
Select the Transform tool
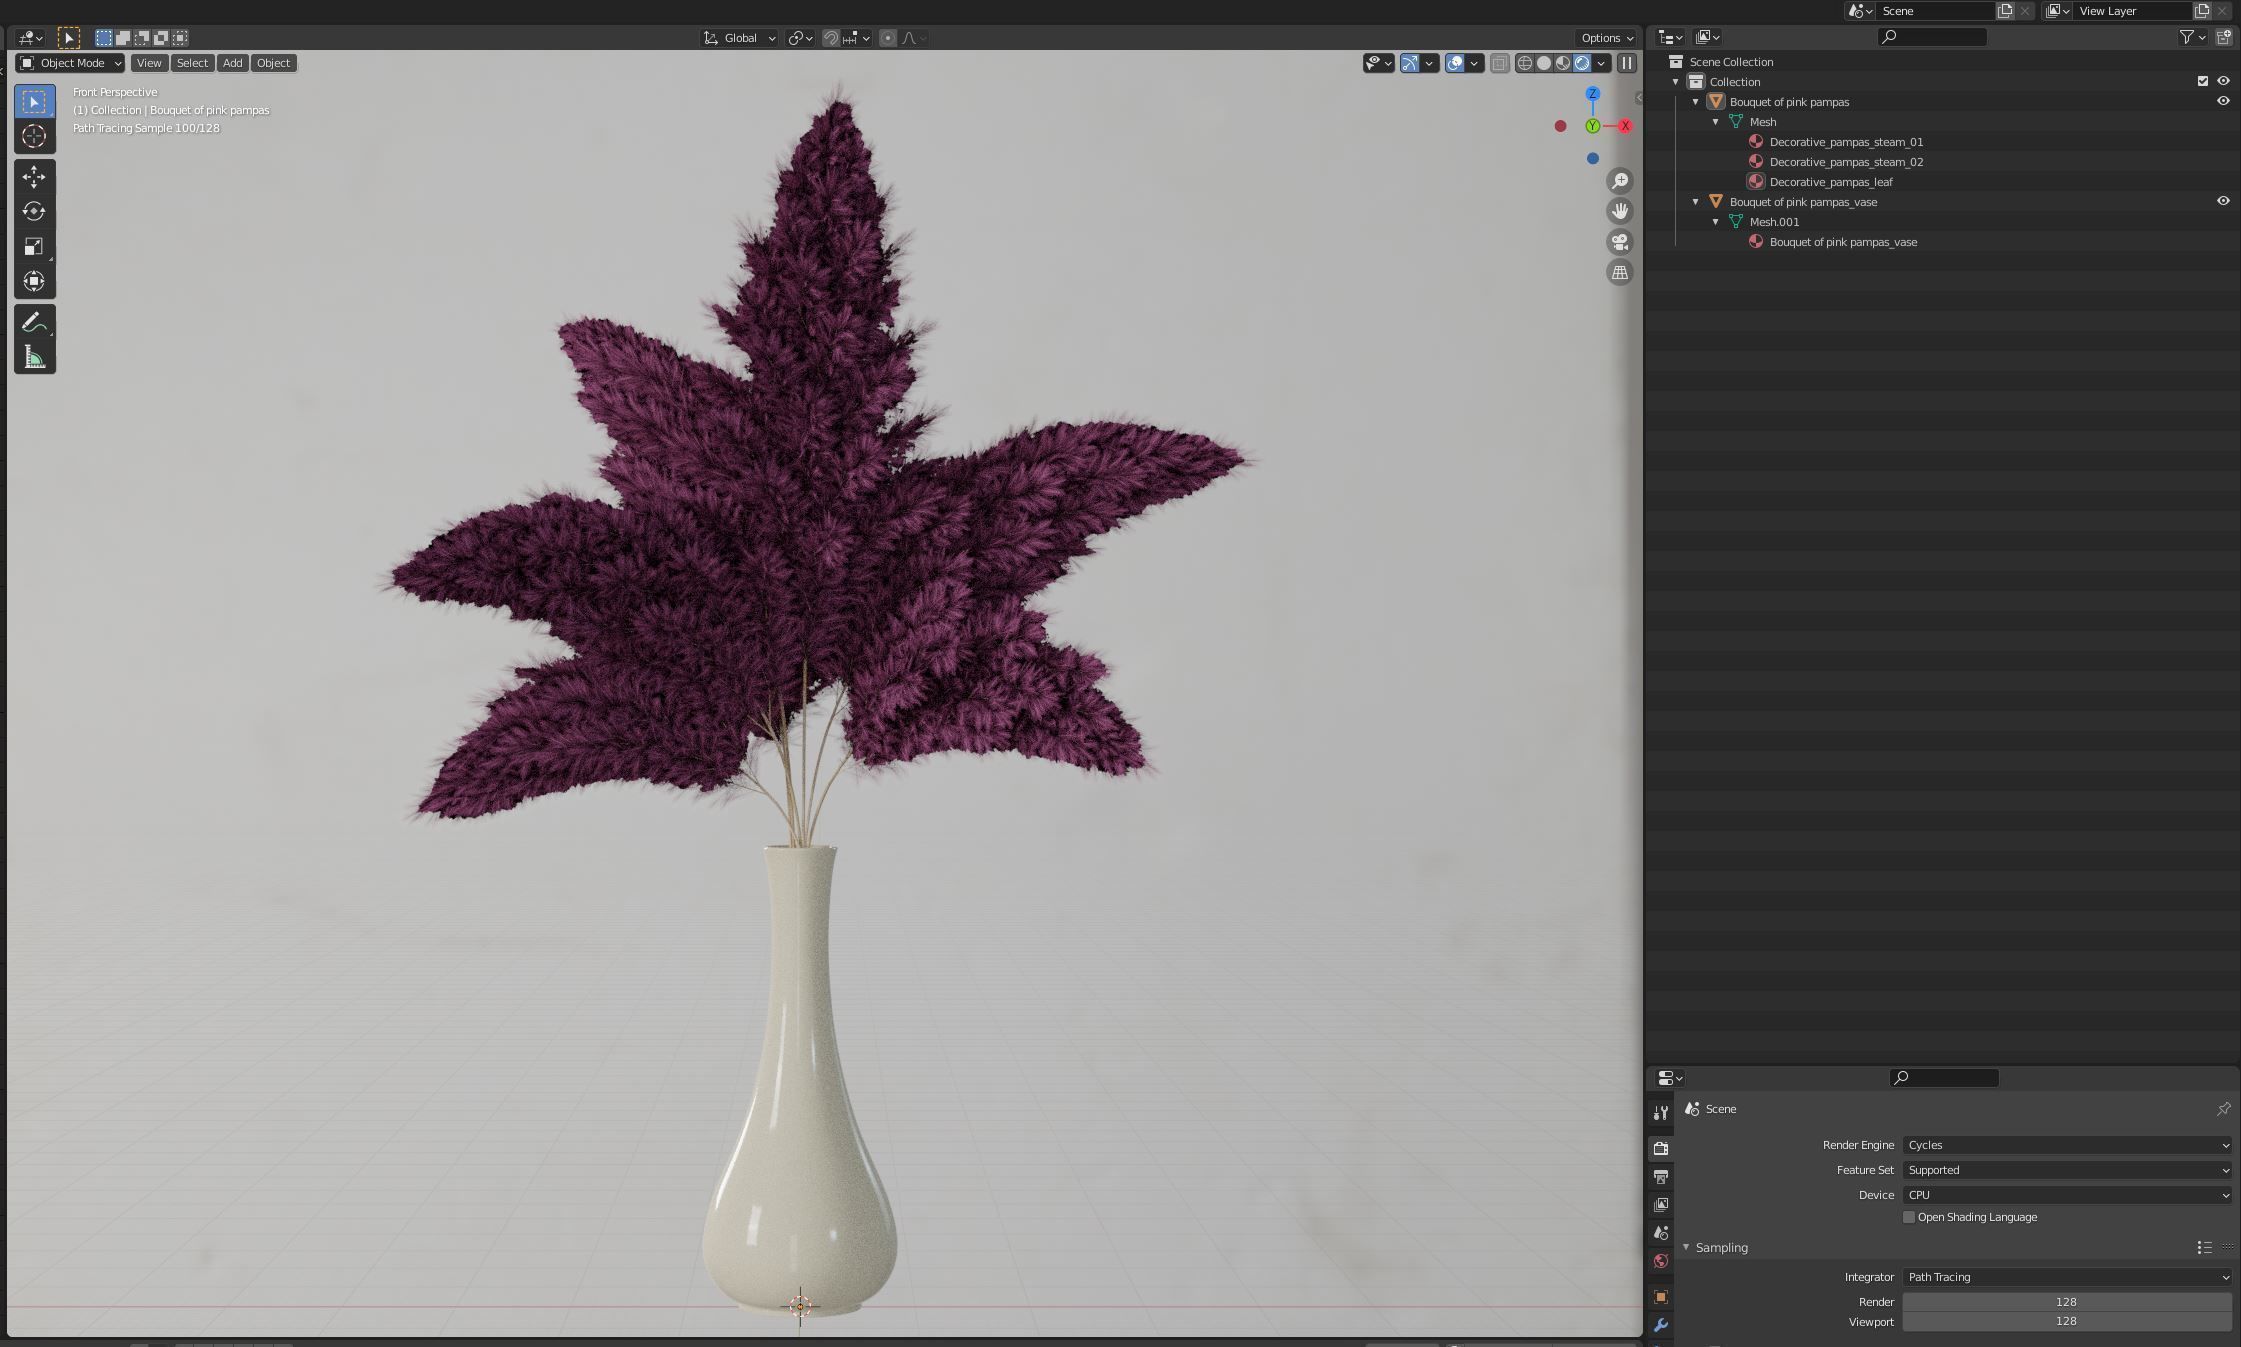tap(34, 281)
